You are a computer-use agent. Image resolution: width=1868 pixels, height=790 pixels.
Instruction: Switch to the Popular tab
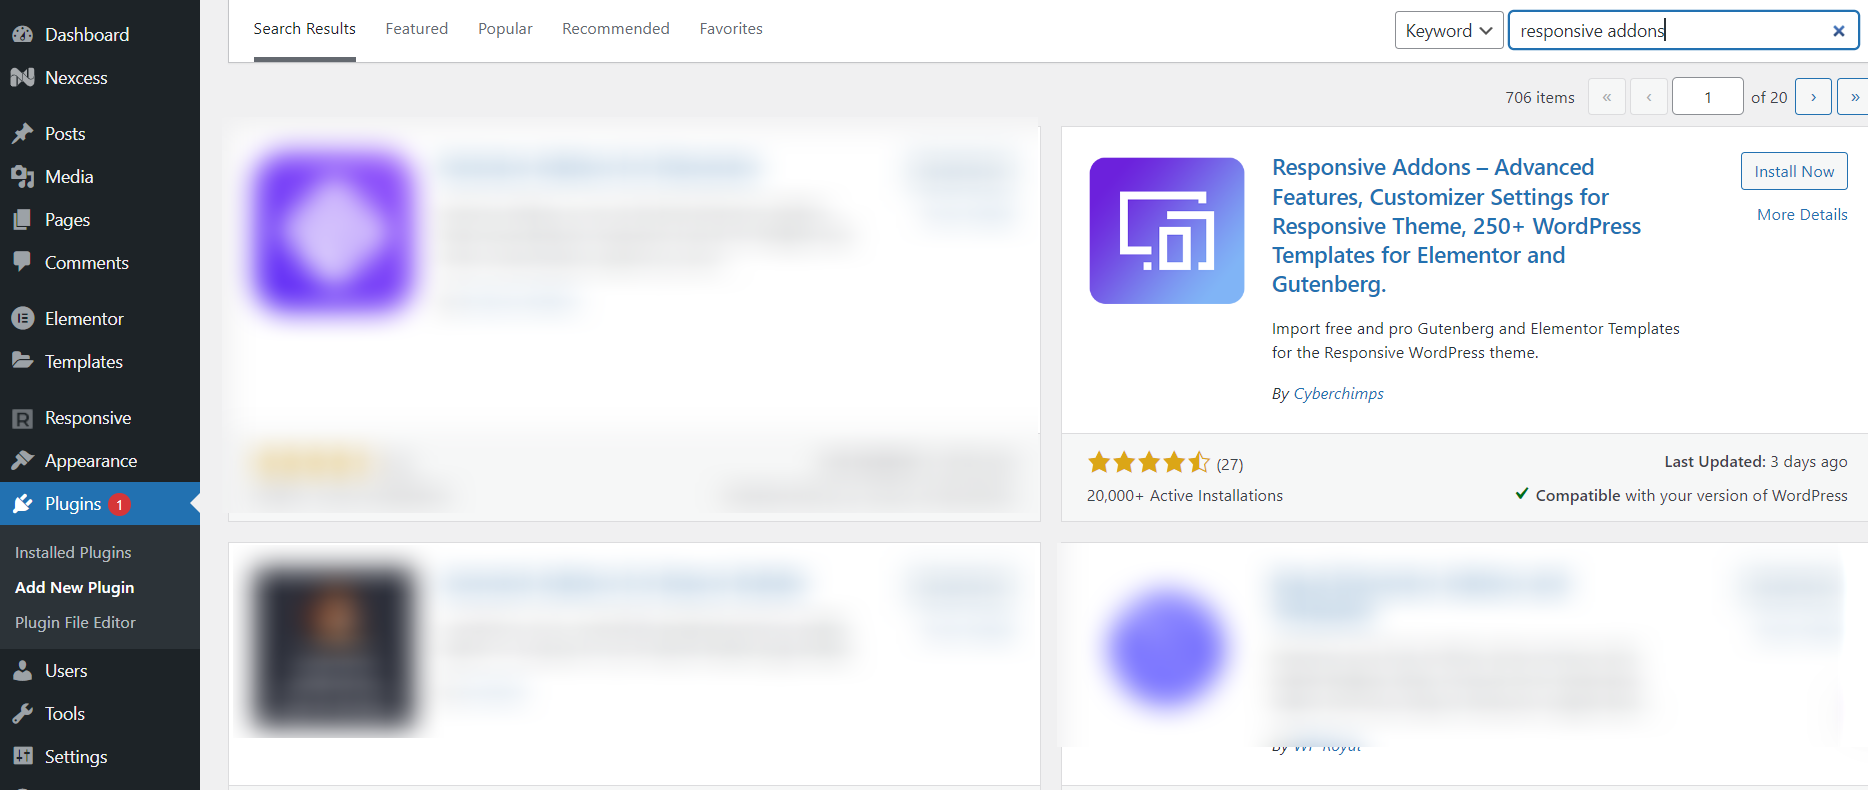[505, 29]
